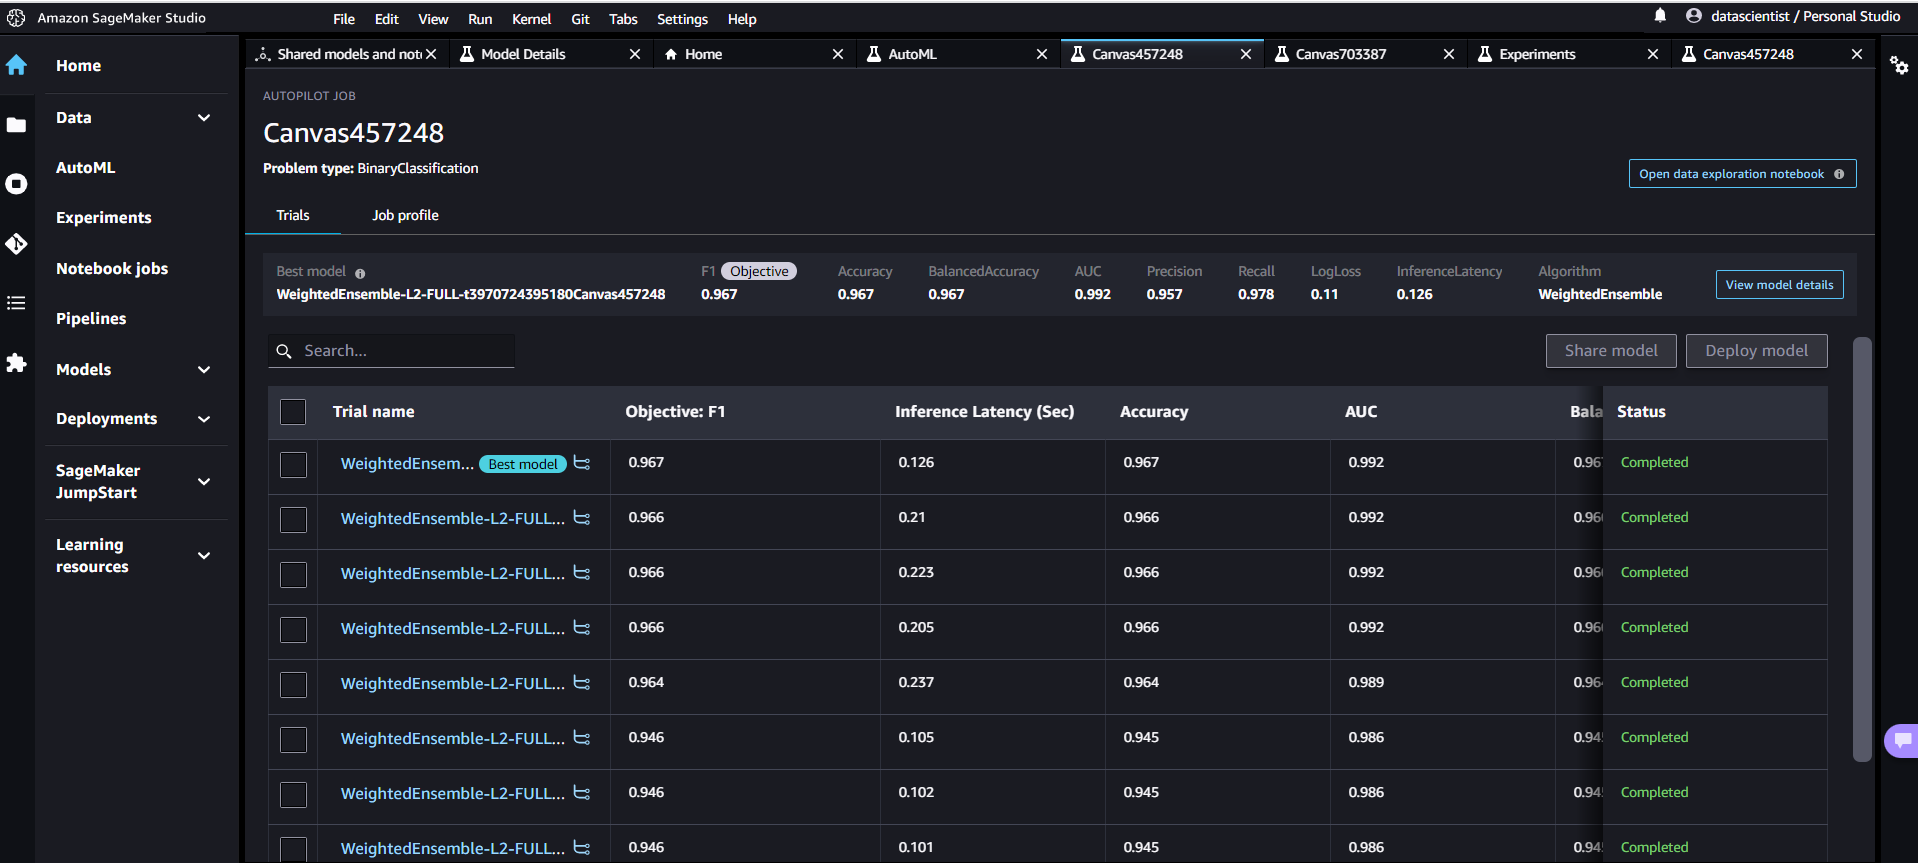Open the purple chat feedback bubble
The image size is (1918, 863).
click(1902, 741)
